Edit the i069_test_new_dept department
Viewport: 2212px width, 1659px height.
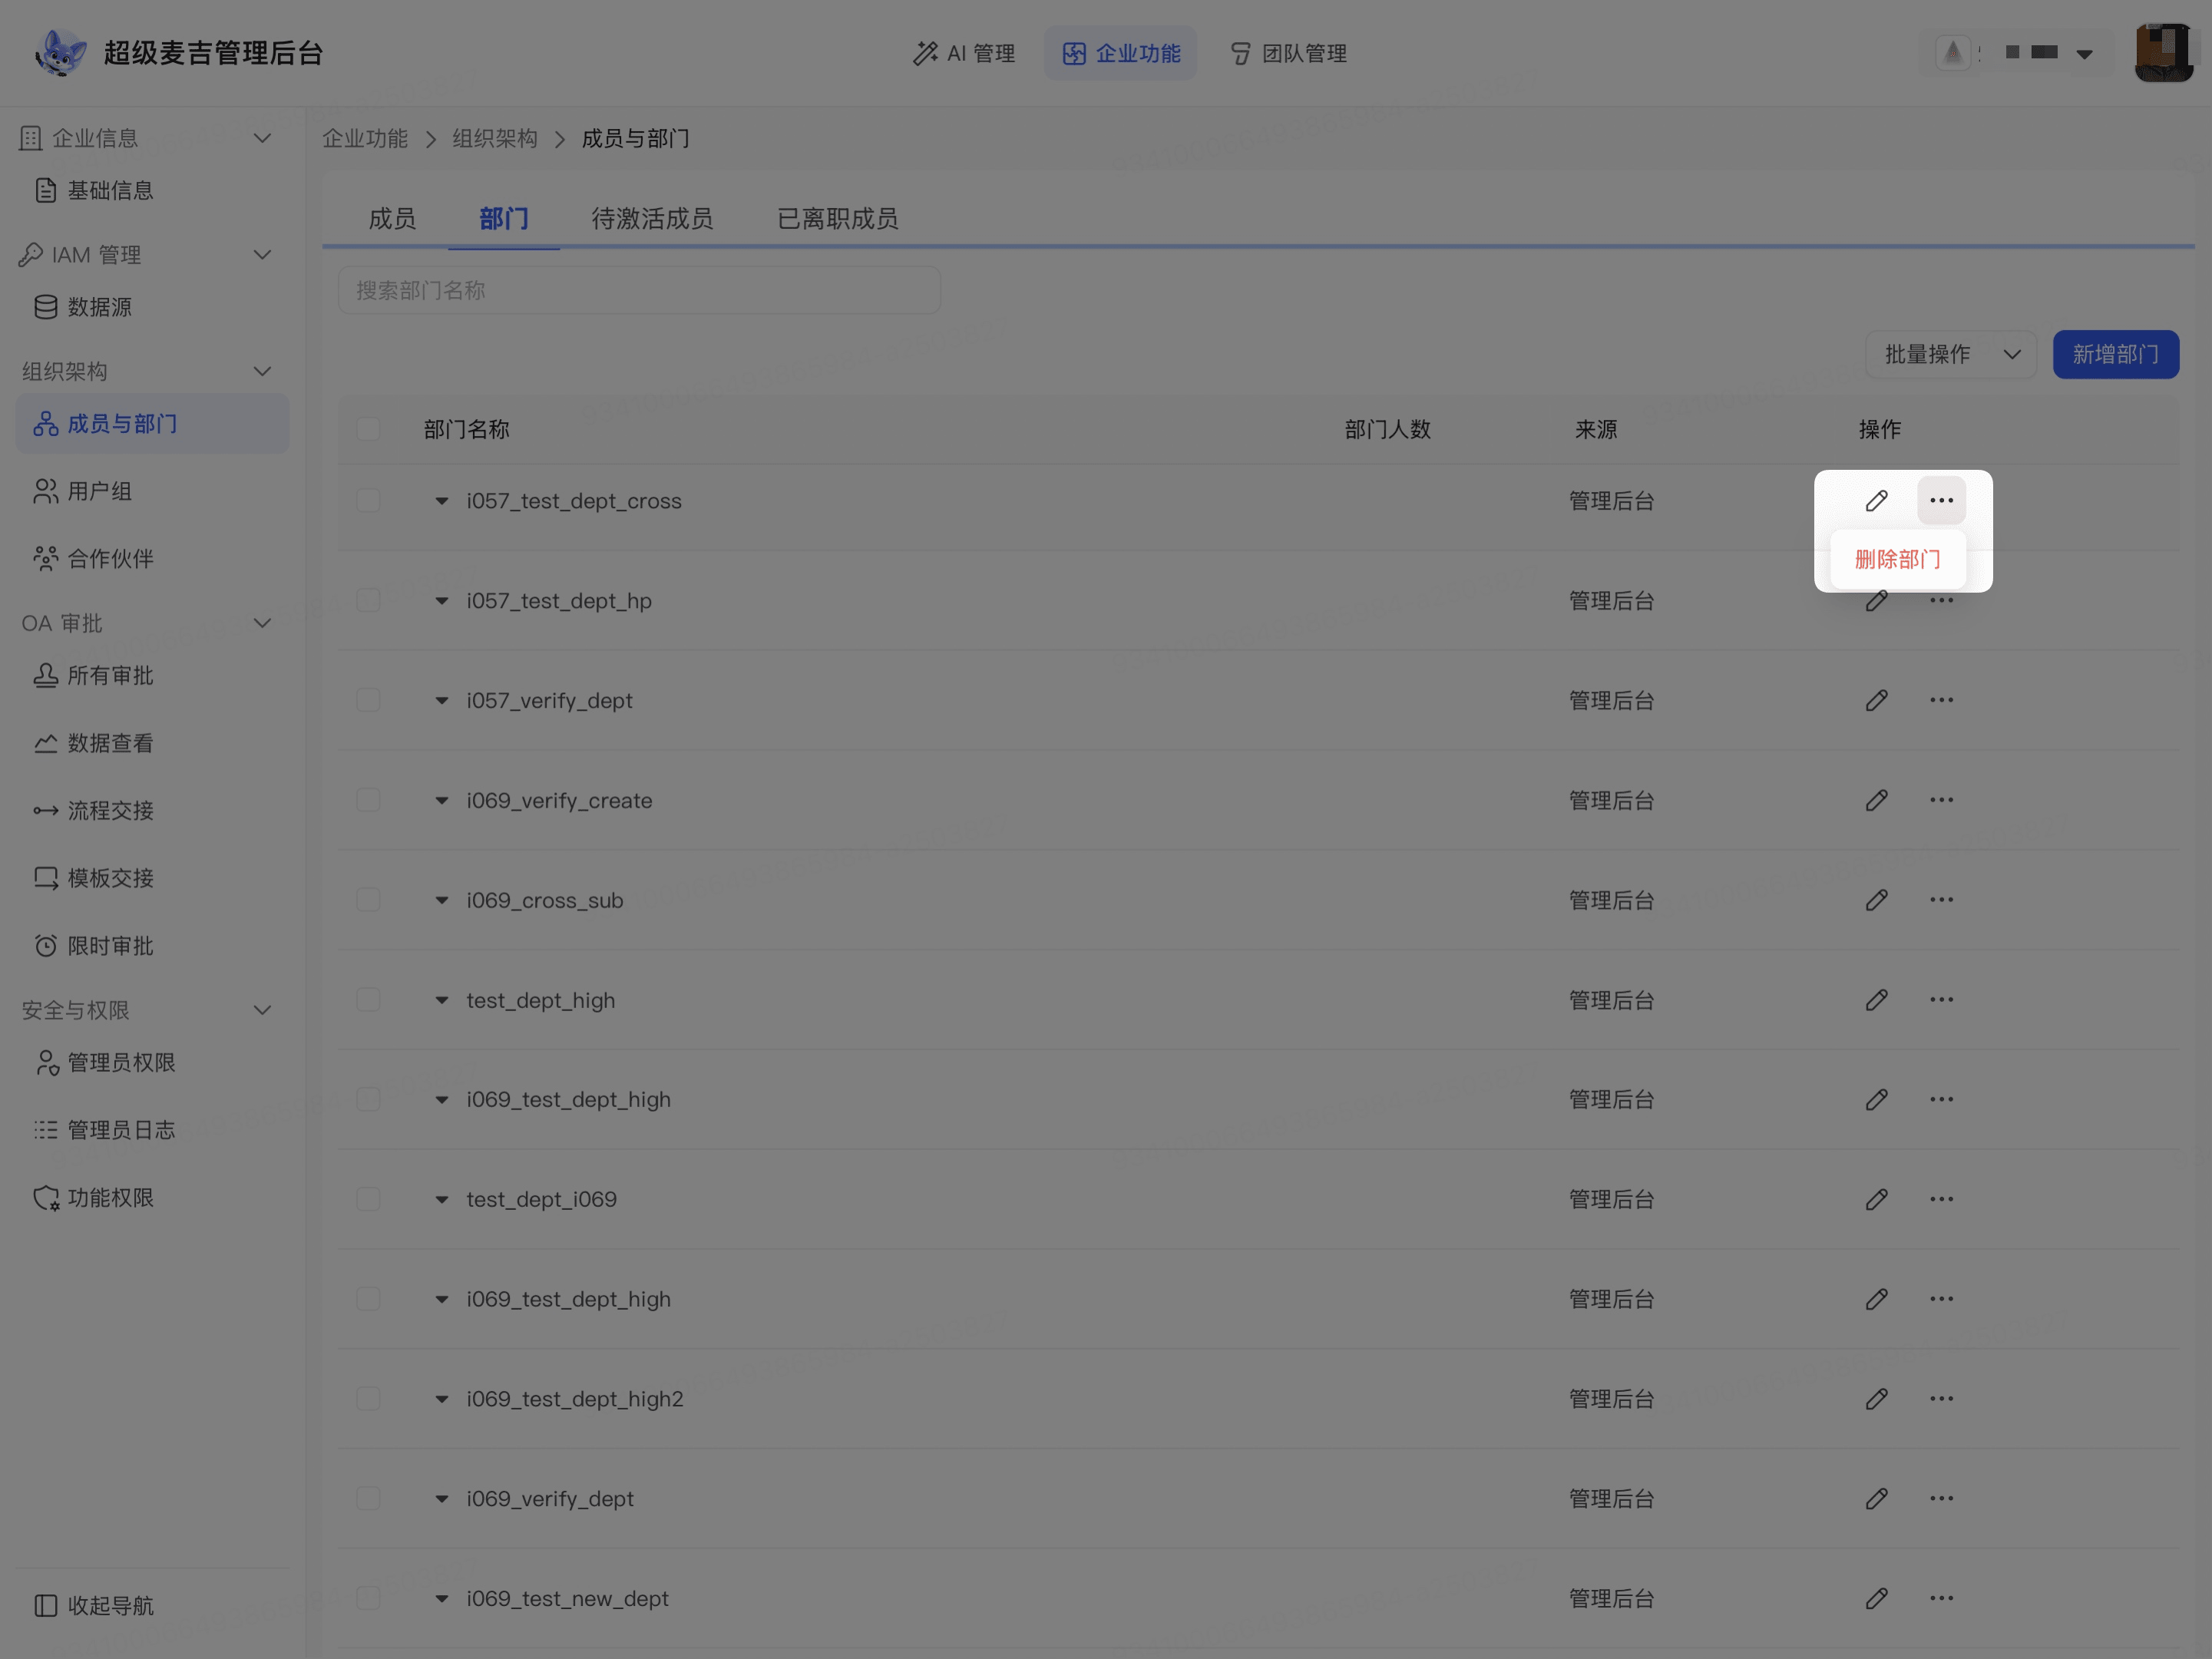tap(1876, 1598)
